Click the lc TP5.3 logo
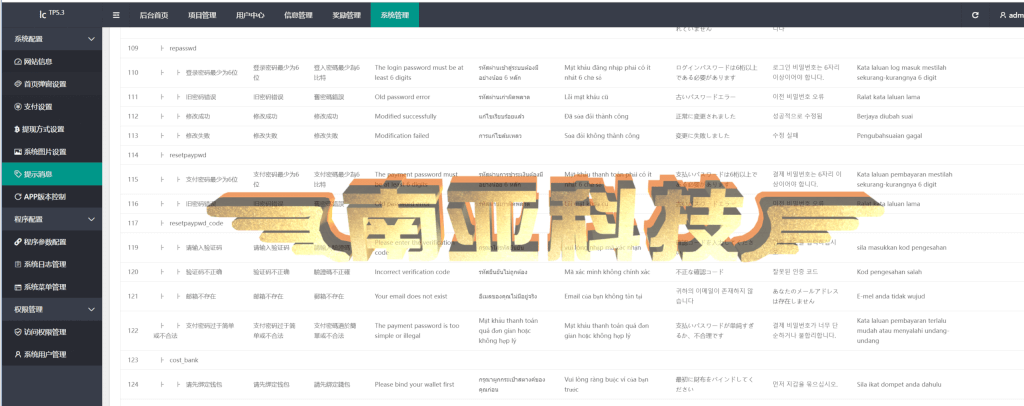The height and width of the screenshot is (406, 1024). pyautogui.click(x=50, y=14)
